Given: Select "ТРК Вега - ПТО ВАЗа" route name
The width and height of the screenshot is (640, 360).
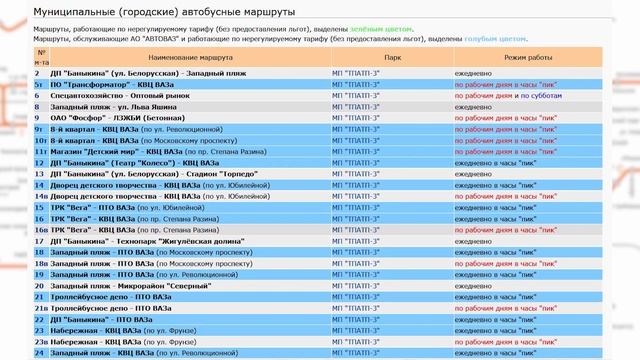Looking at the screenshot, I should 92,208.
